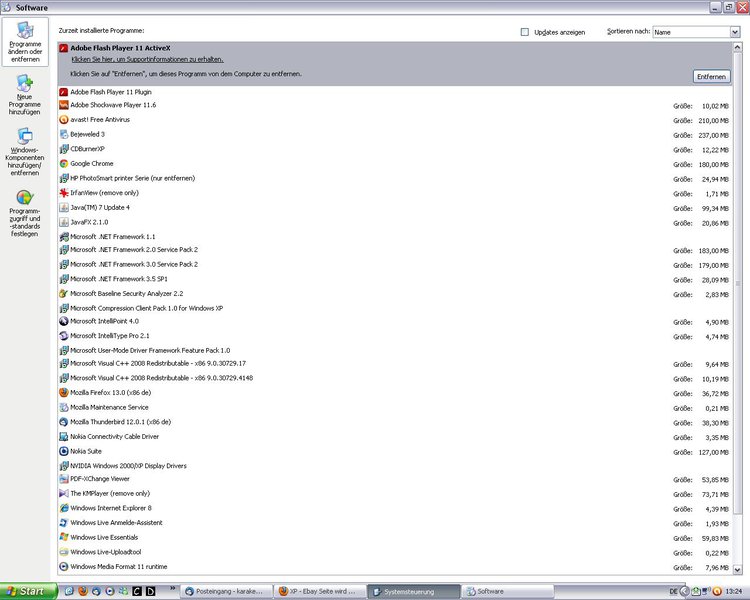Click the Microsoft IntelliType Pro 2.1 icon

(64, 336)
